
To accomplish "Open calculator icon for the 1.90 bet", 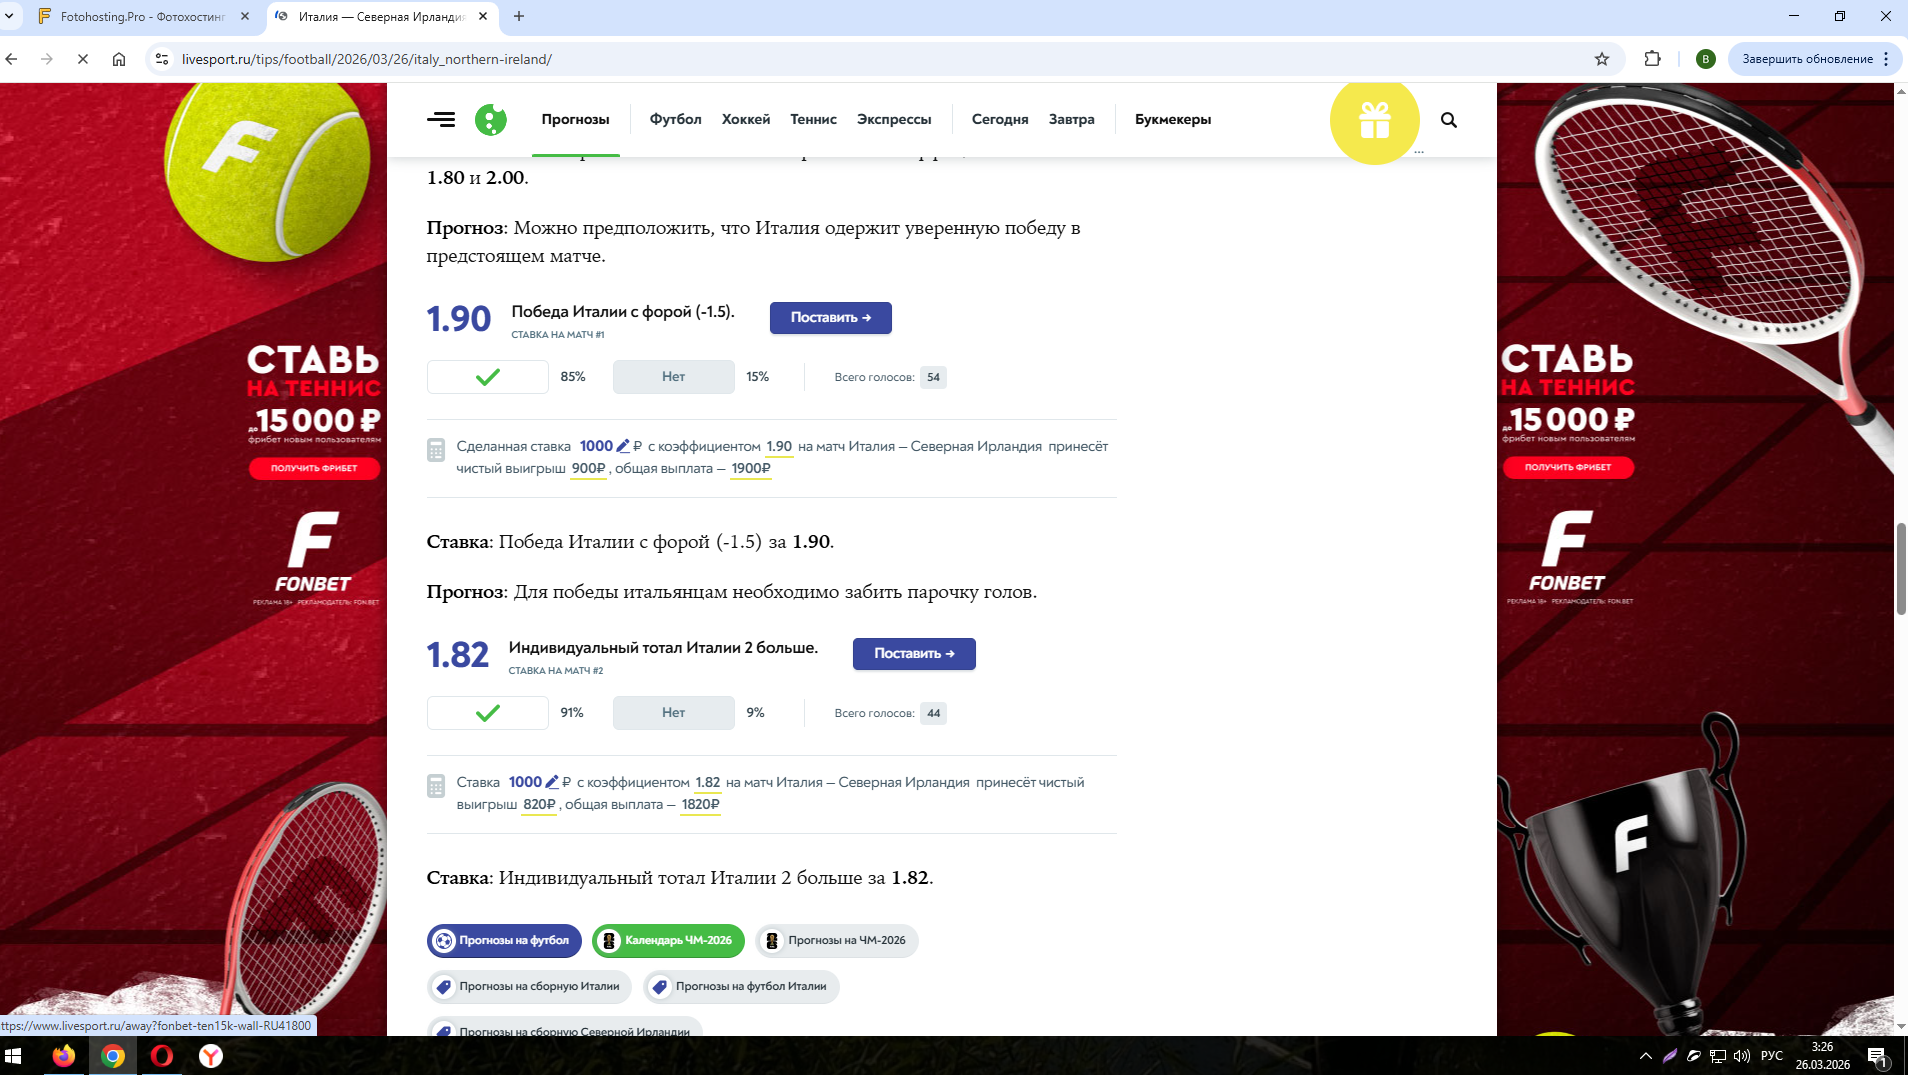I will pos(436,450).
